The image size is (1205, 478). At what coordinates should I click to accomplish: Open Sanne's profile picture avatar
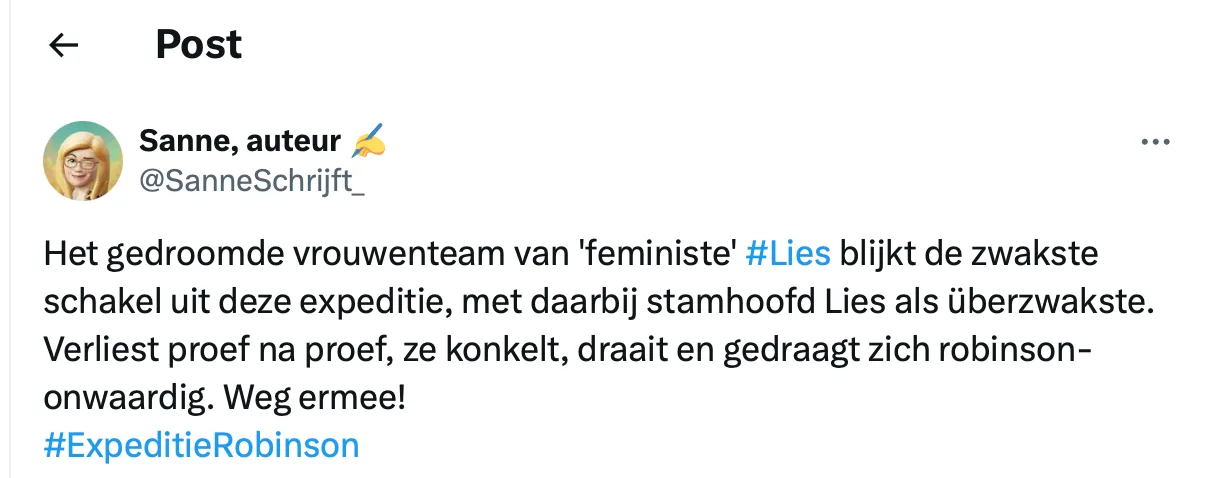coord(83,160)
